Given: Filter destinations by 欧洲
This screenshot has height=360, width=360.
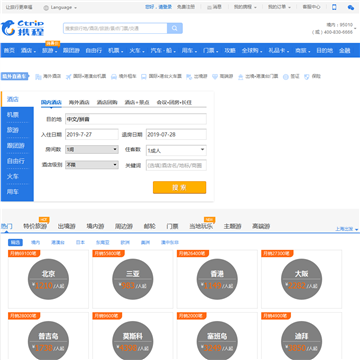Looking at the screenshot, I should point(125,242).
